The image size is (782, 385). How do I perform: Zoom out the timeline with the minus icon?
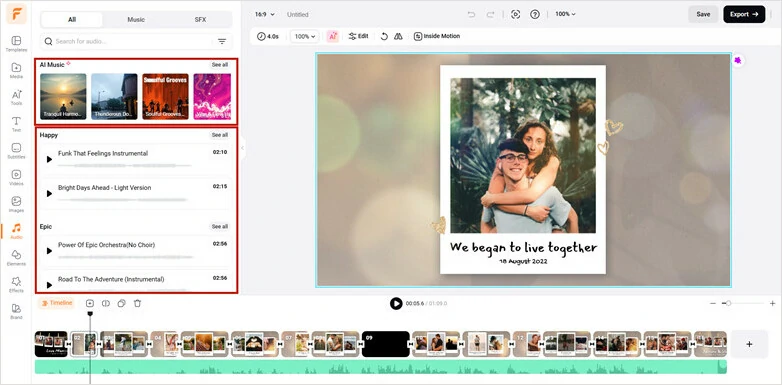(713, 303)
